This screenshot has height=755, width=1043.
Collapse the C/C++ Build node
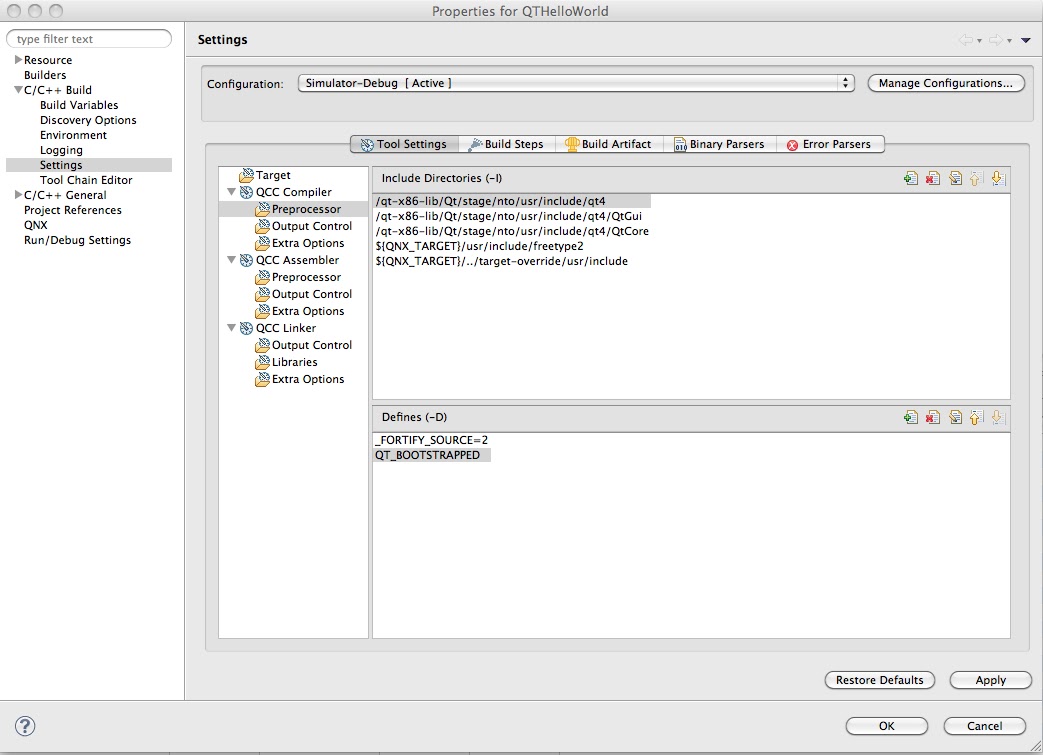18,90
